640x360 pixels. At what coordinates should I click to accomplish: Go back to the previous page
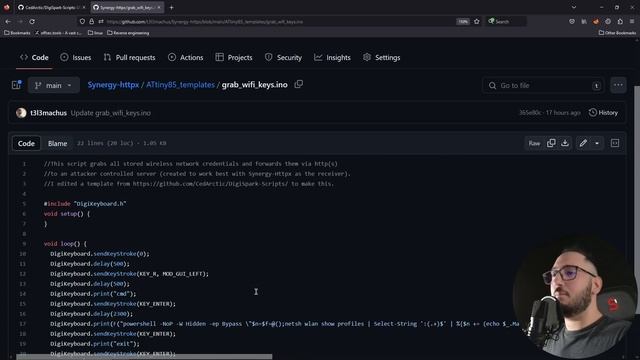(x=8, y=21)
